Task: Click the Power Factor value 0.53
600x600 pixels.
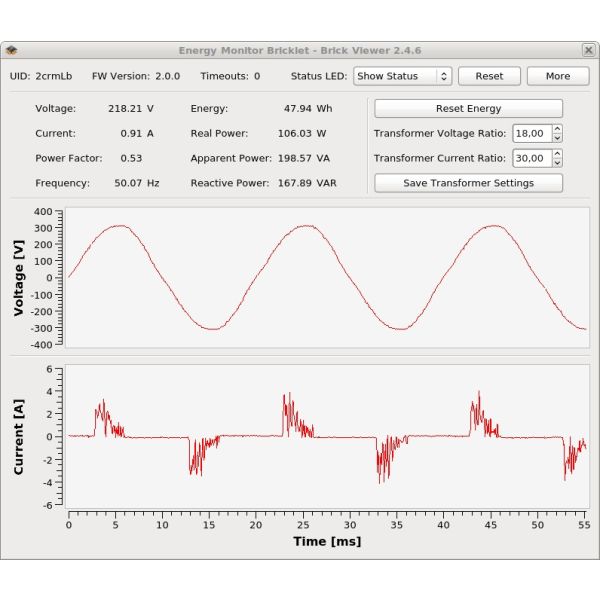Action: point(131,158)
